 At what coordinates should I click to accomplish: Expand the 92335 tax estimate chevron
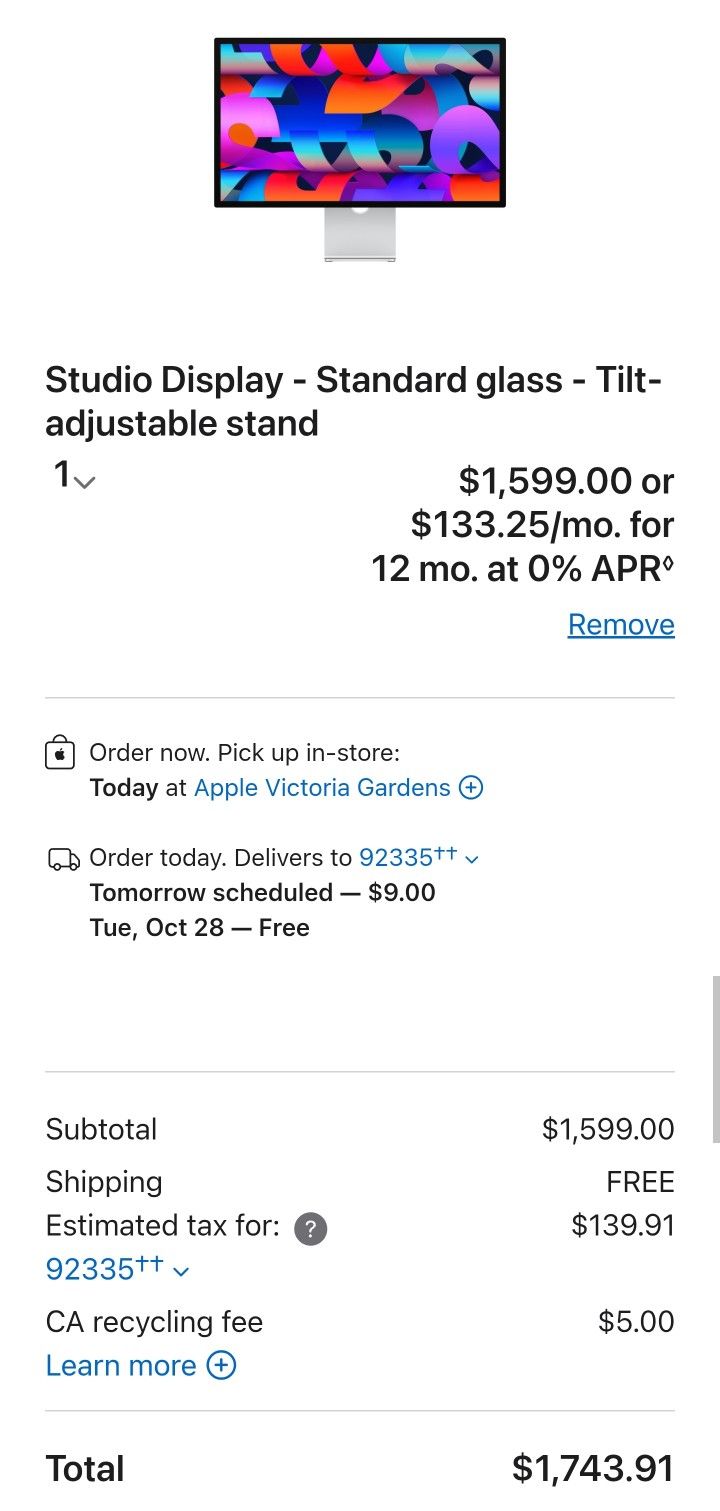coord(180,1269)
